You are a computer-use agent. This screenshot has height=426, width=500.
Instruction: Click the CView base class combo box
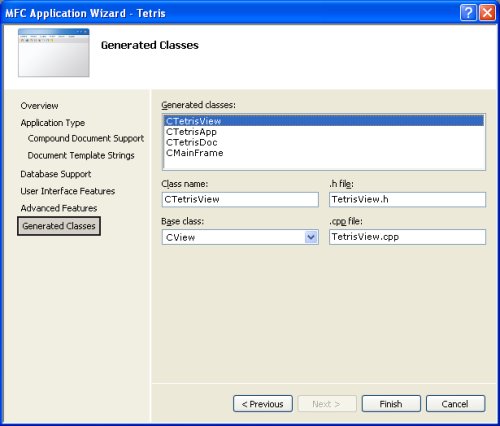pos(240,237)
